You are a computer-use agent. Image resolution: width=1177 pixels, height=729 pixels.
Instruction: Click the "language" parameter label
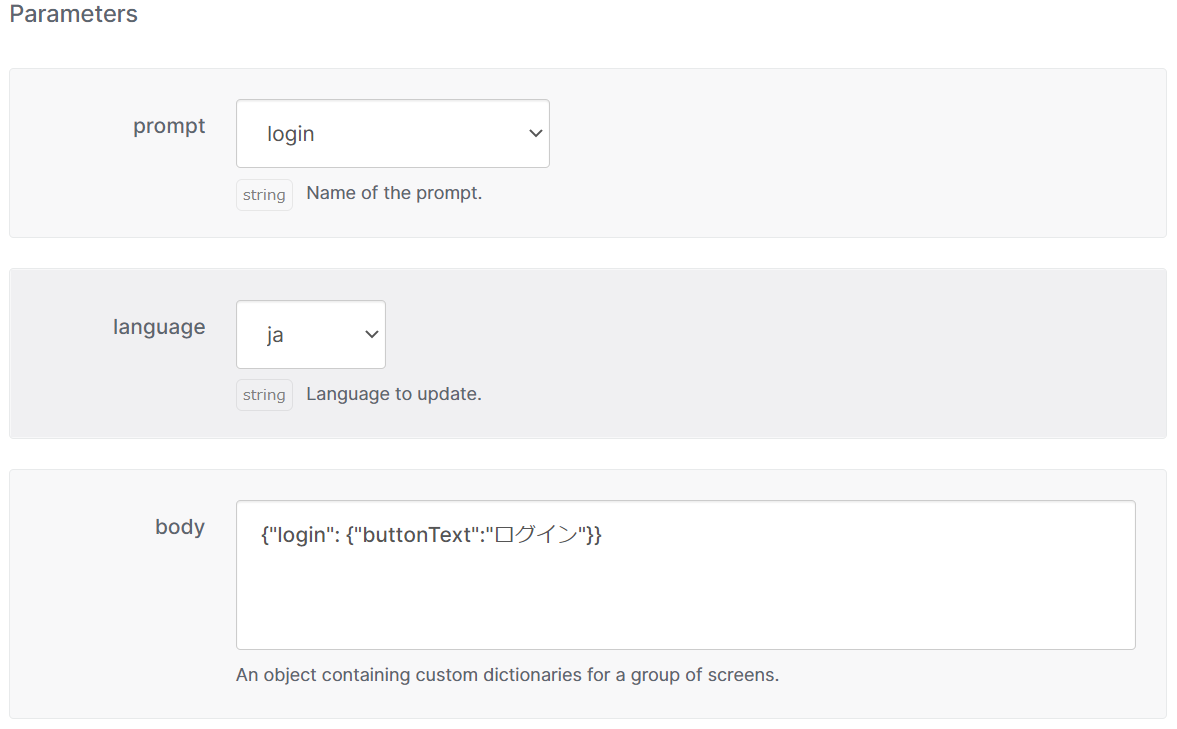159,327
